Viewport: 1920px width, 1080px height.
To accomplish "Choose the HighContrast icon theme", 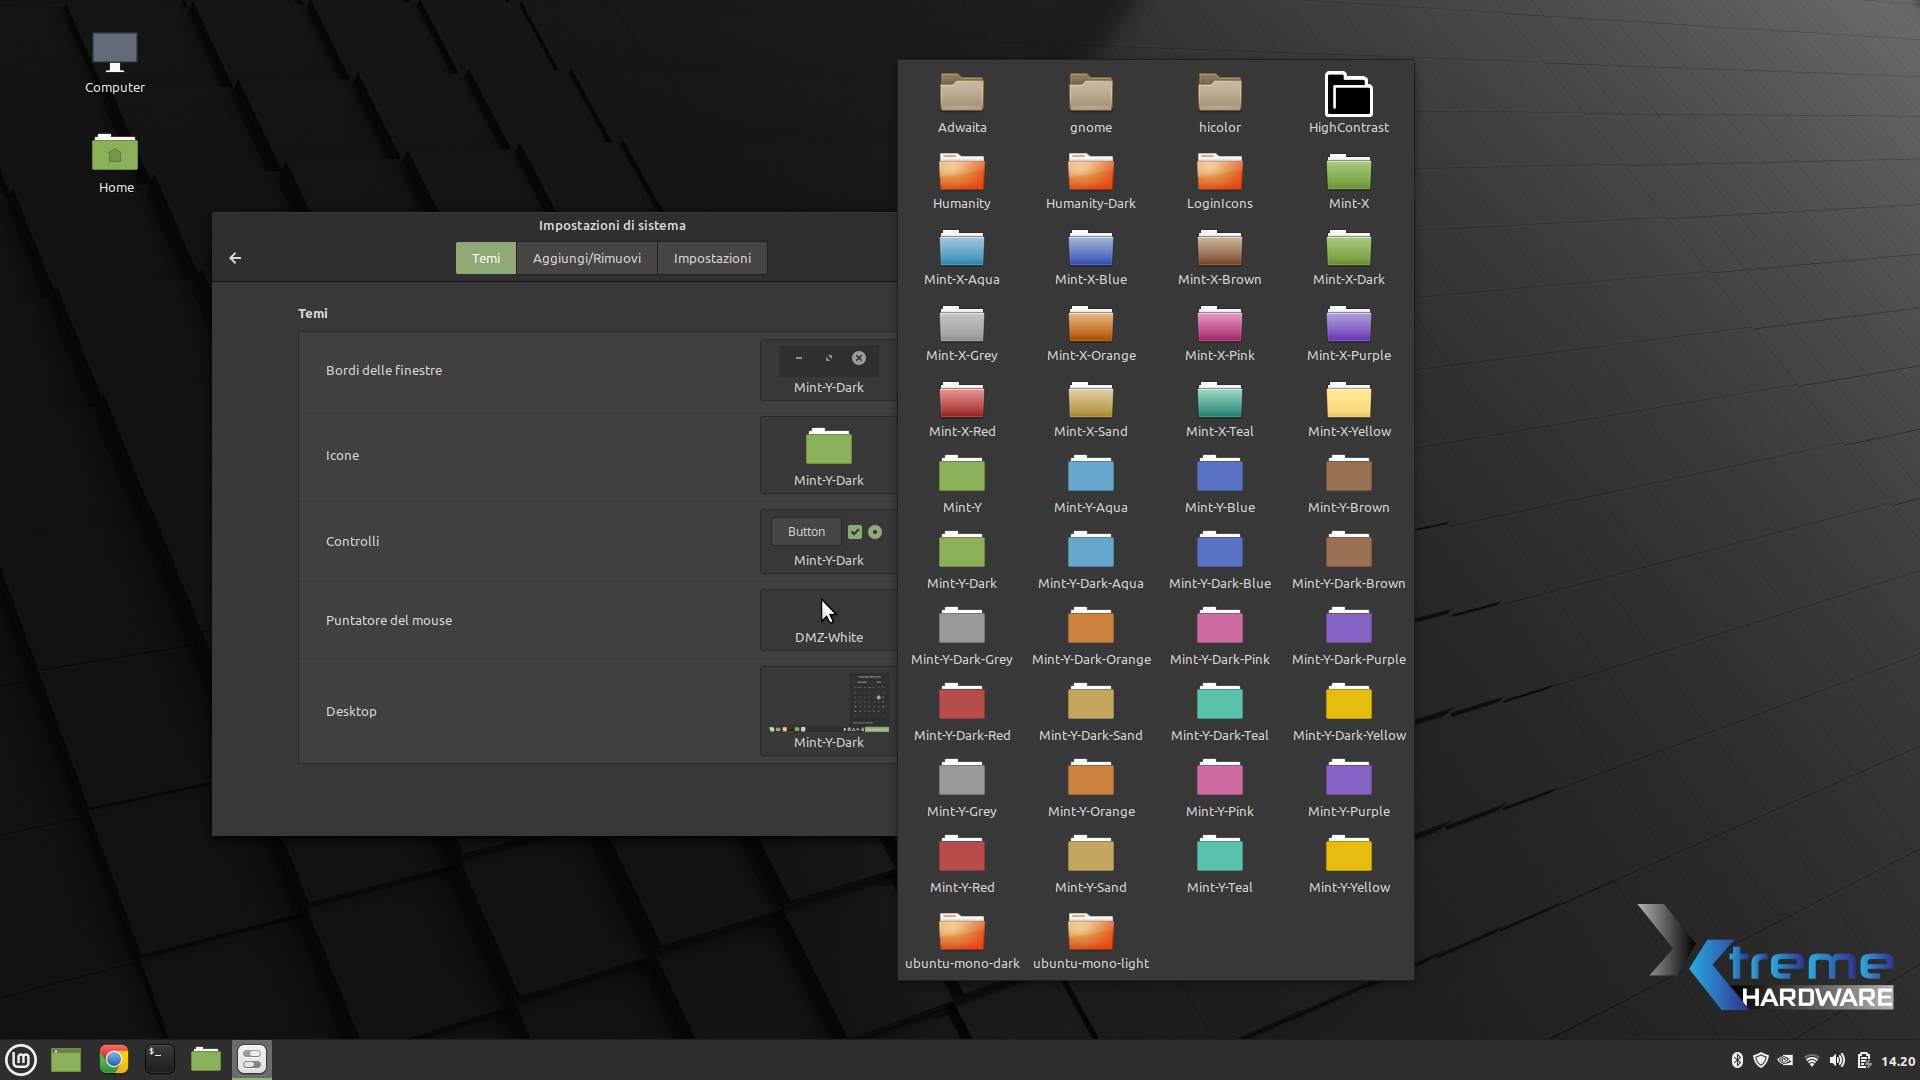I will tap(1348, 104).
